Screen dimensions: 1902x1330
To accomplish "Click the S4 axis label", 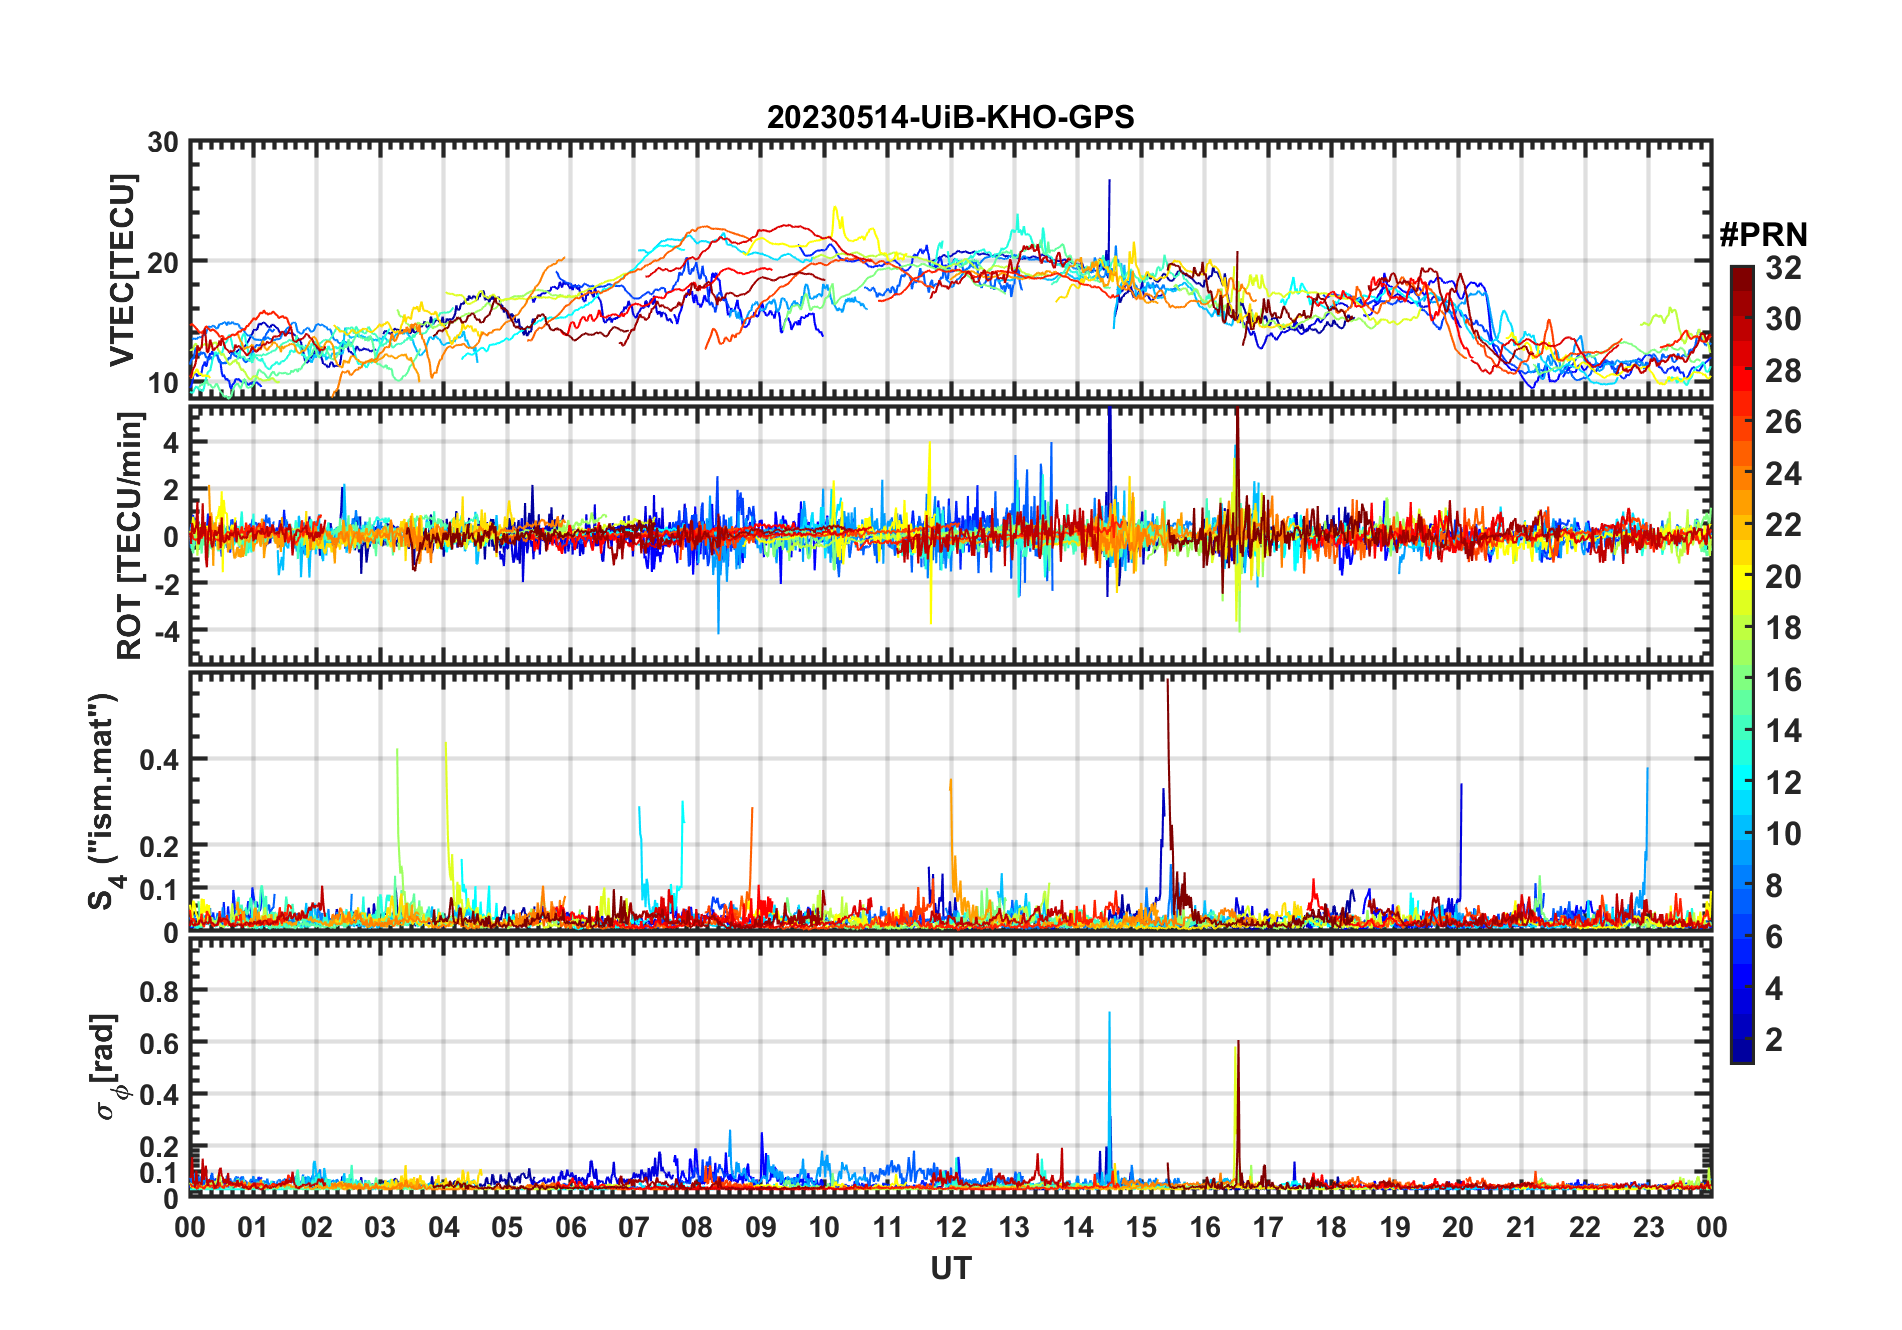I will click(x=104, y=801).
